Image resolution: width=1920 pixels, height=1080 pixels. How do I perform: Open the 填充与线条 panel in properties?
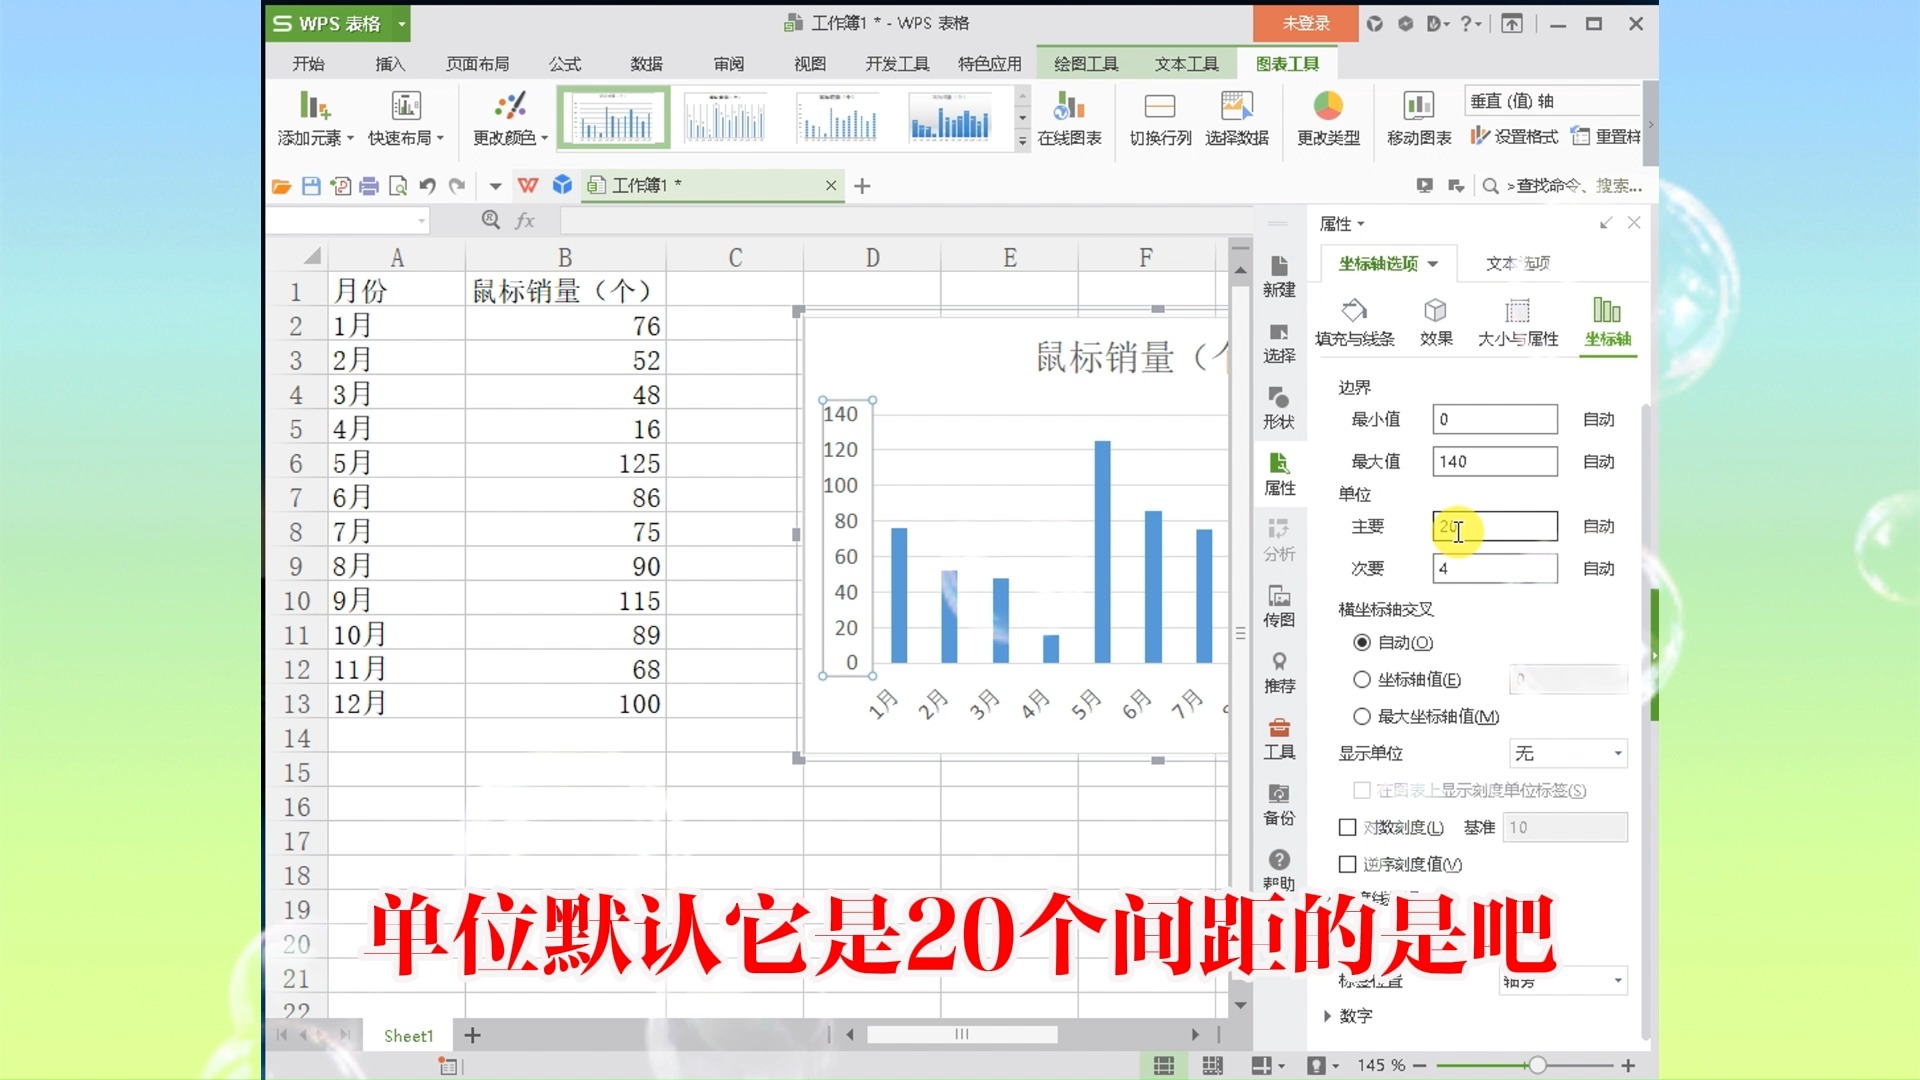point(1355,320)
